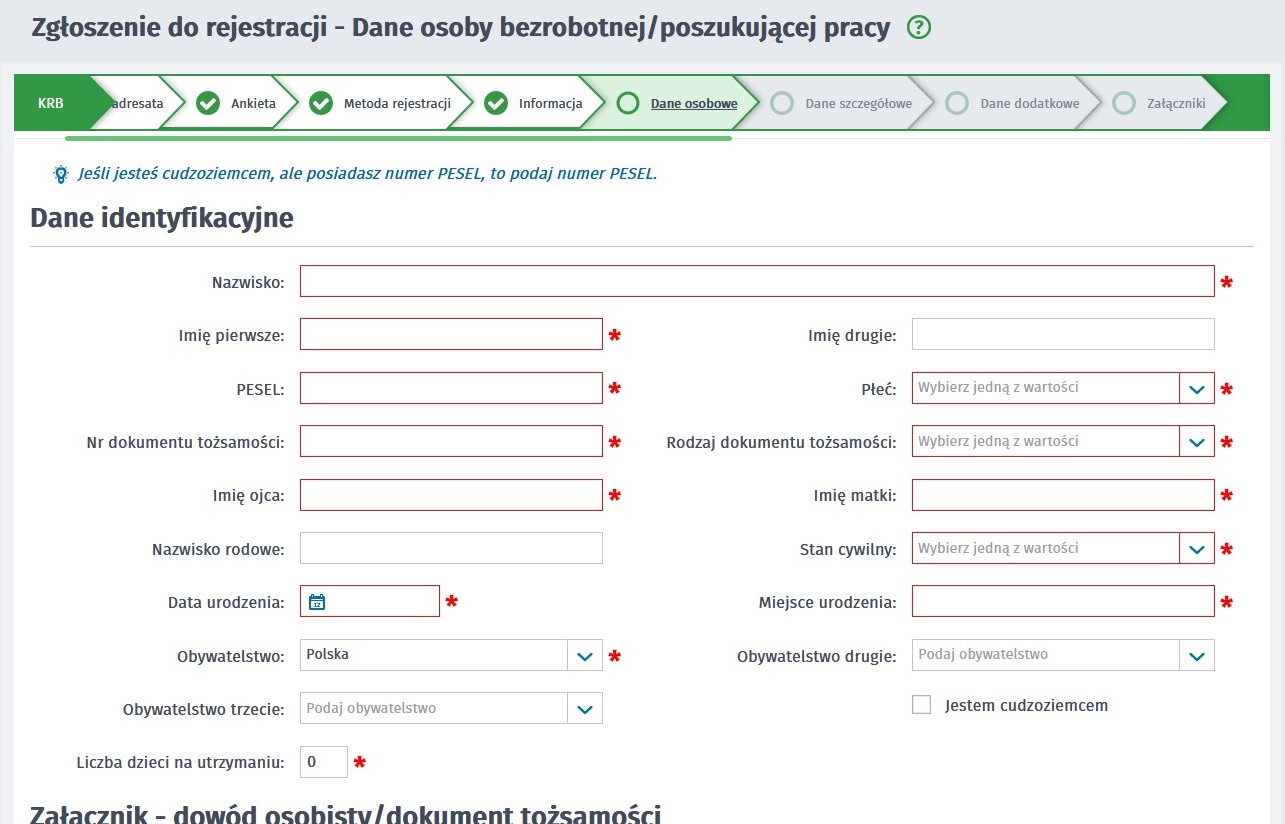Click the Nazwisko rodowe input field
This screenshot has height=824, width=1285.
click(x=451, y=548)
